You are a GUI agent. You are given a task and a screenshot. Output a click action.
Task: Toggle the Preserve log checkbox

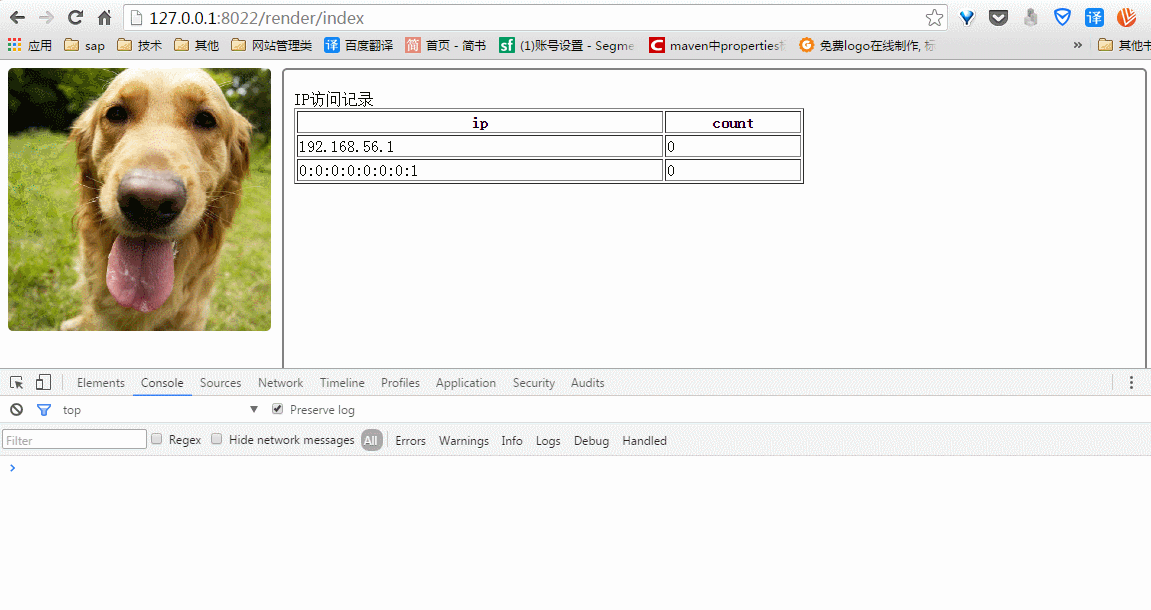[x=277, y=409]
